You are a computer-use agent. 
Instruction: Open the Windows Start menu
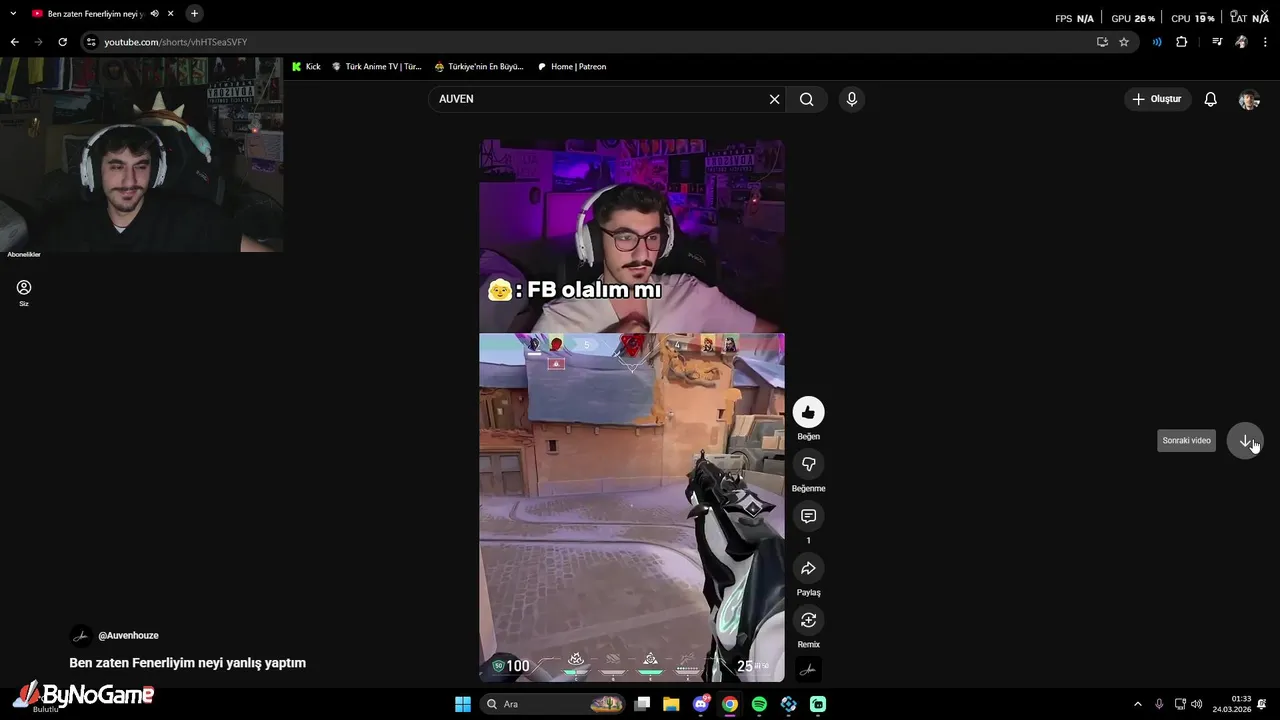point(463,704)
